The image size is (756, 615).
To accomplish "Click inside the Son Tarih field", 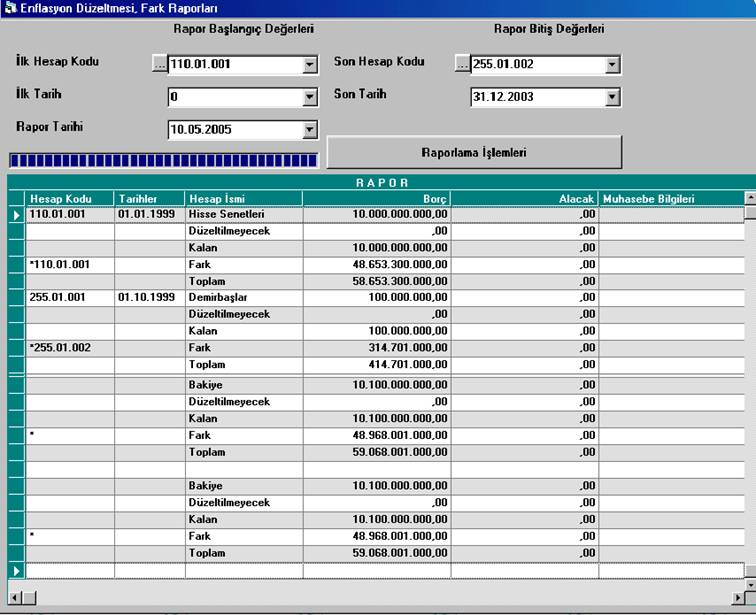I will tap(536, 98).
